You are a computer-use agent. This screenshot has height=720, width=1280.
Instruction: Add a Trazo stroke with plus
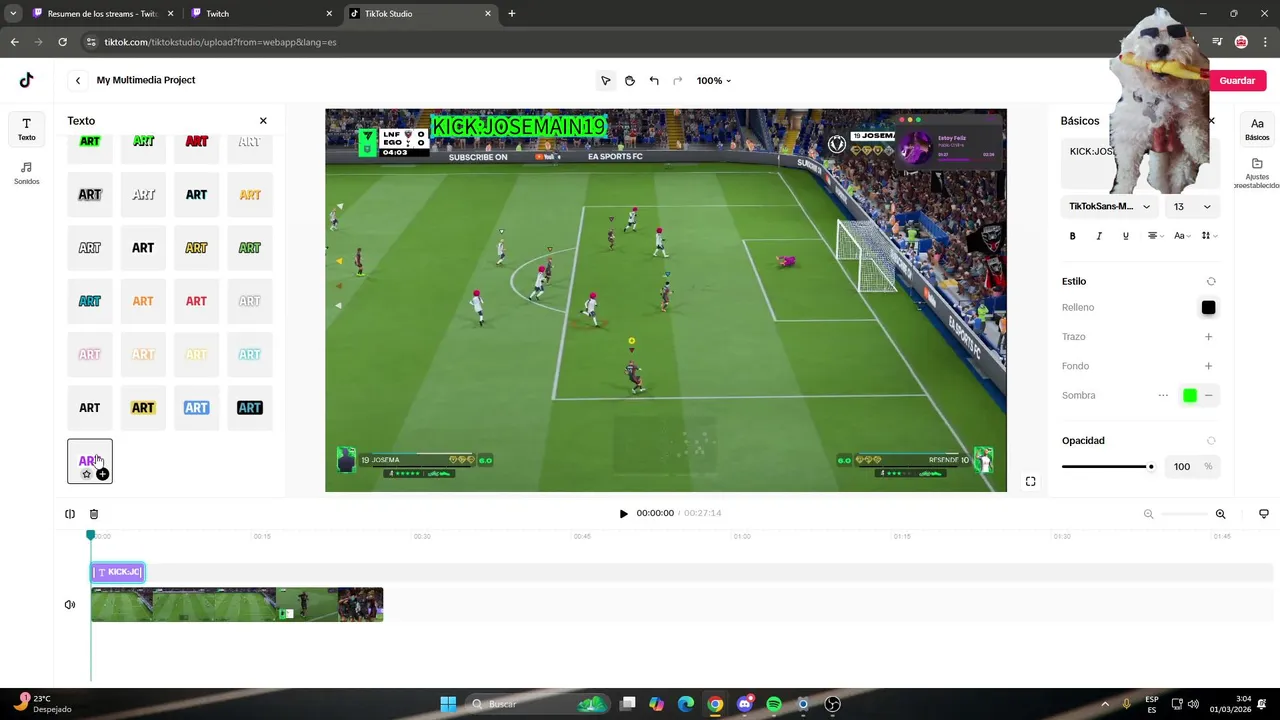coord(1208,337)
